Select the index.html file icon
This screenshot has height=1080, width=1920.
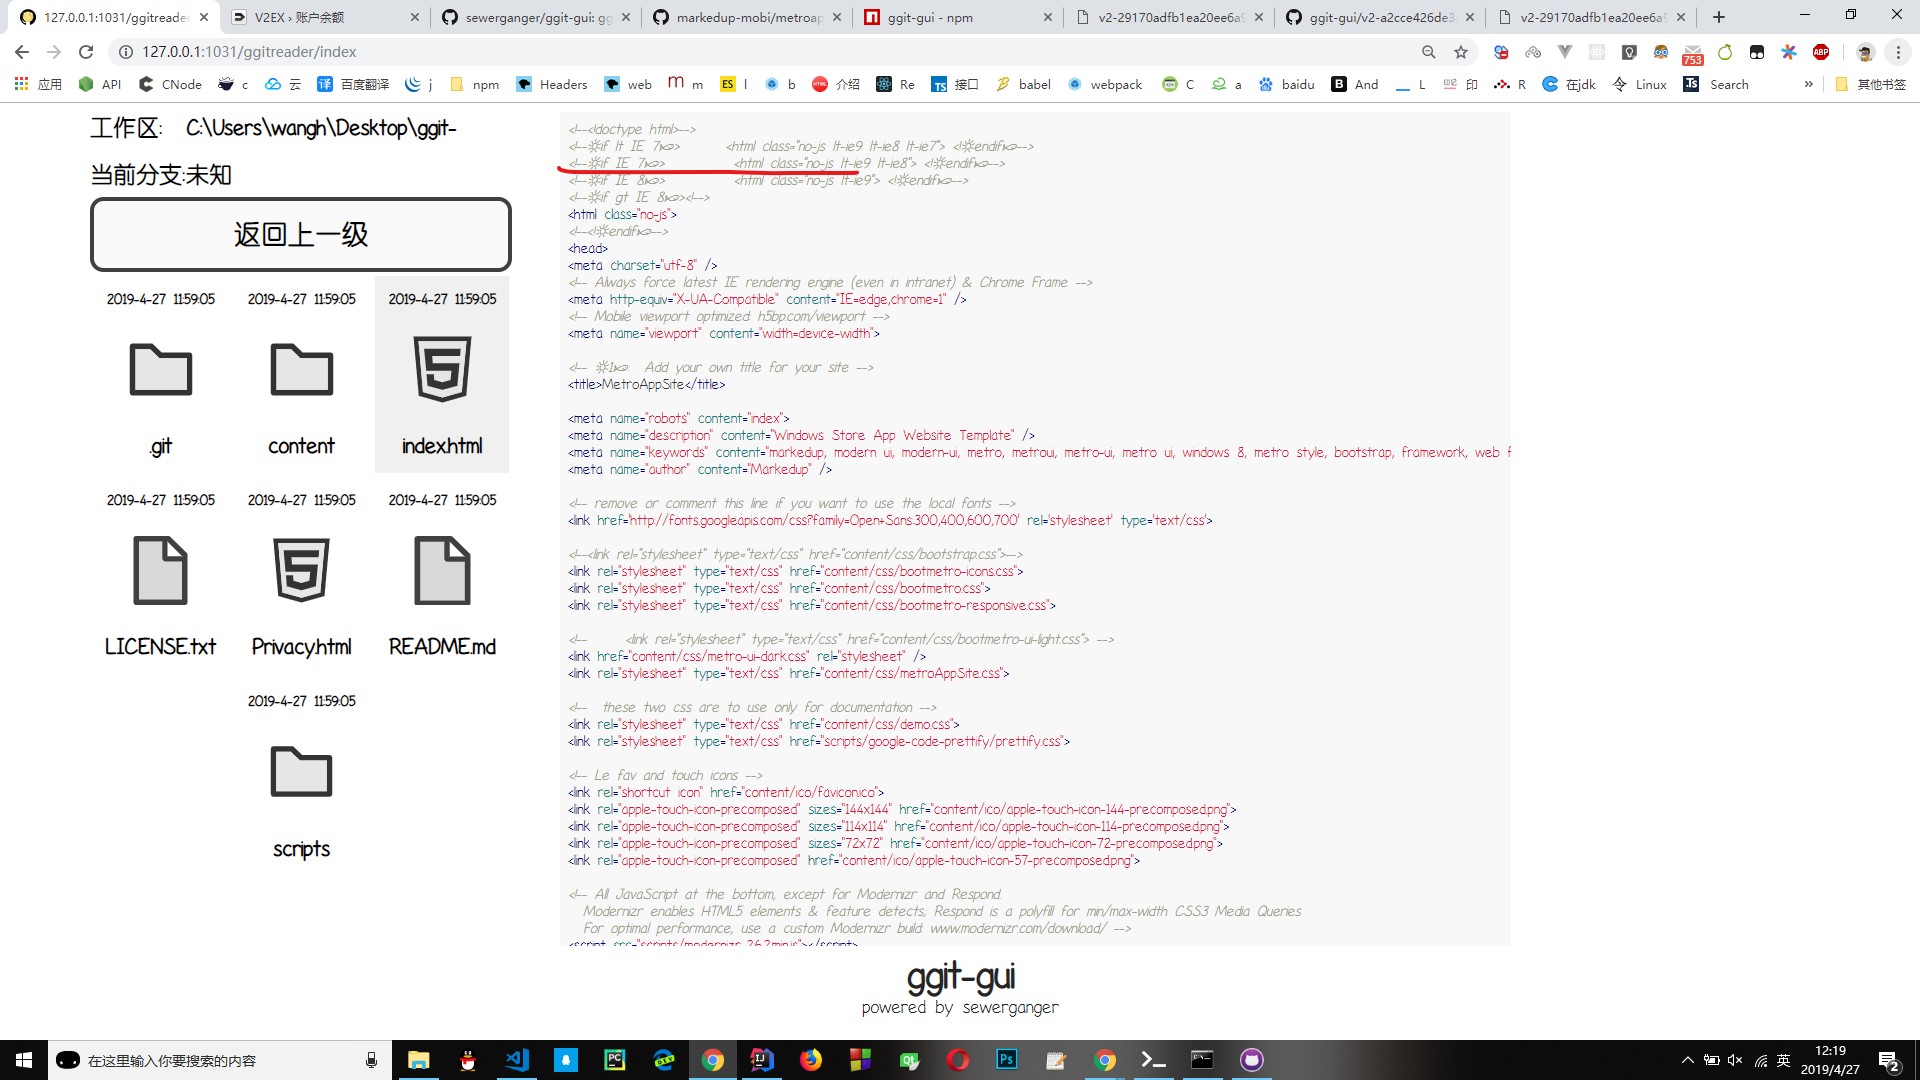442,370
